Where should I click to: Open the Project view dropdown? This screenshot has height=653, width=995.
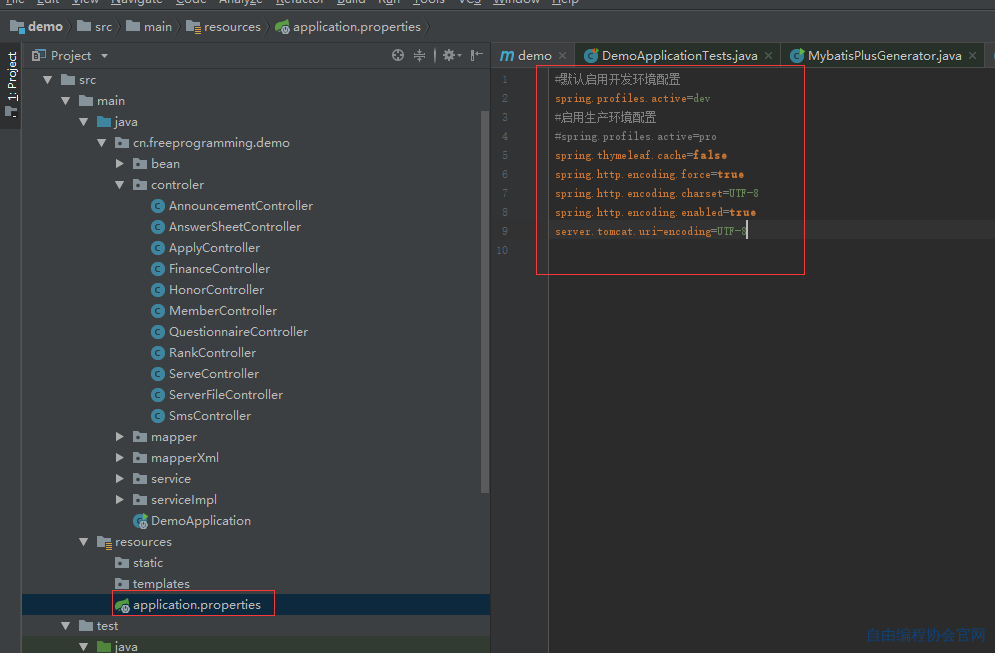104,56
